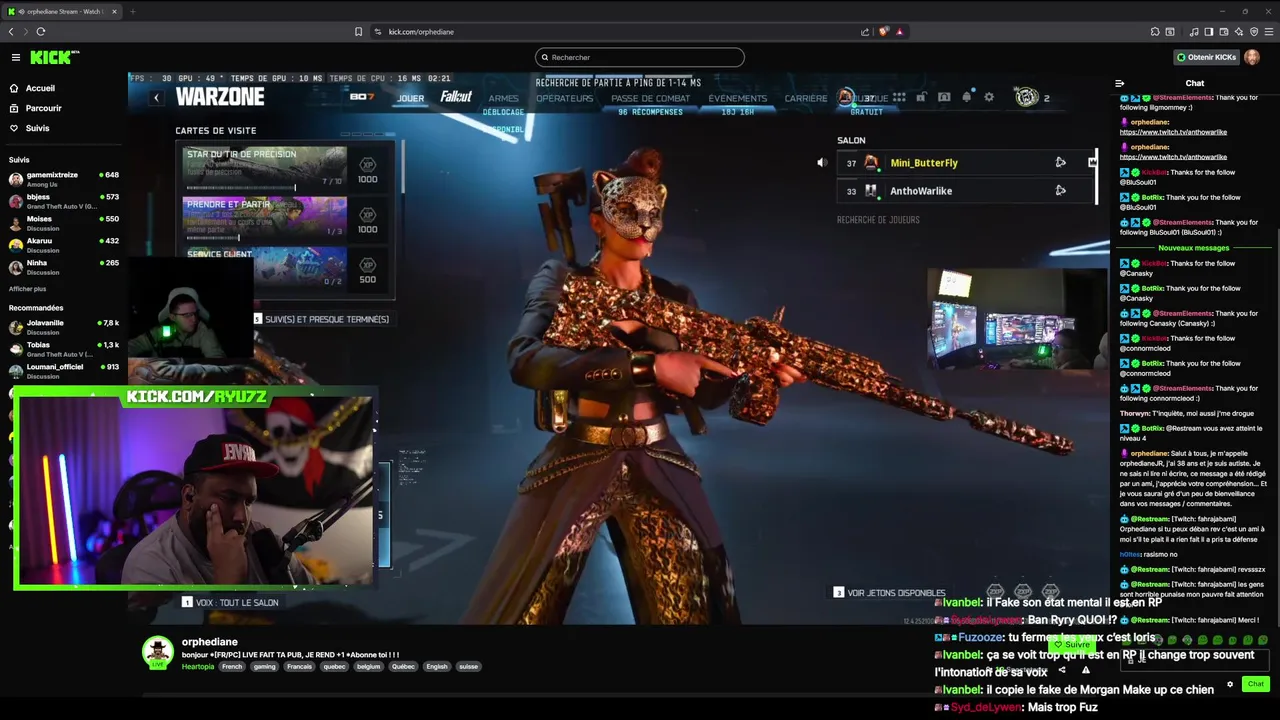Viewport: 1280px width, 720px height.
Task: Click the Warzone back arrow
Action: [156, 97]
